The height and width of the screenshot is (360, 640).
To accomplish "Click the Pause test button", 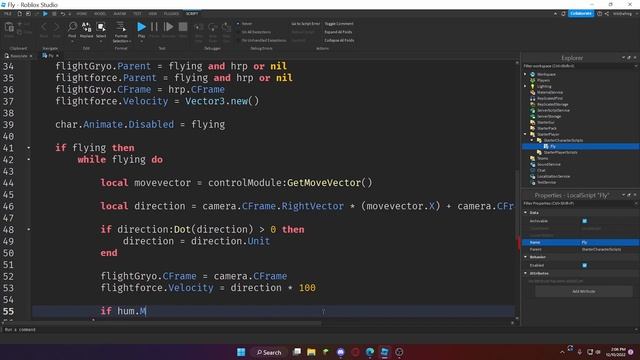I will click(x=154, y=27).
